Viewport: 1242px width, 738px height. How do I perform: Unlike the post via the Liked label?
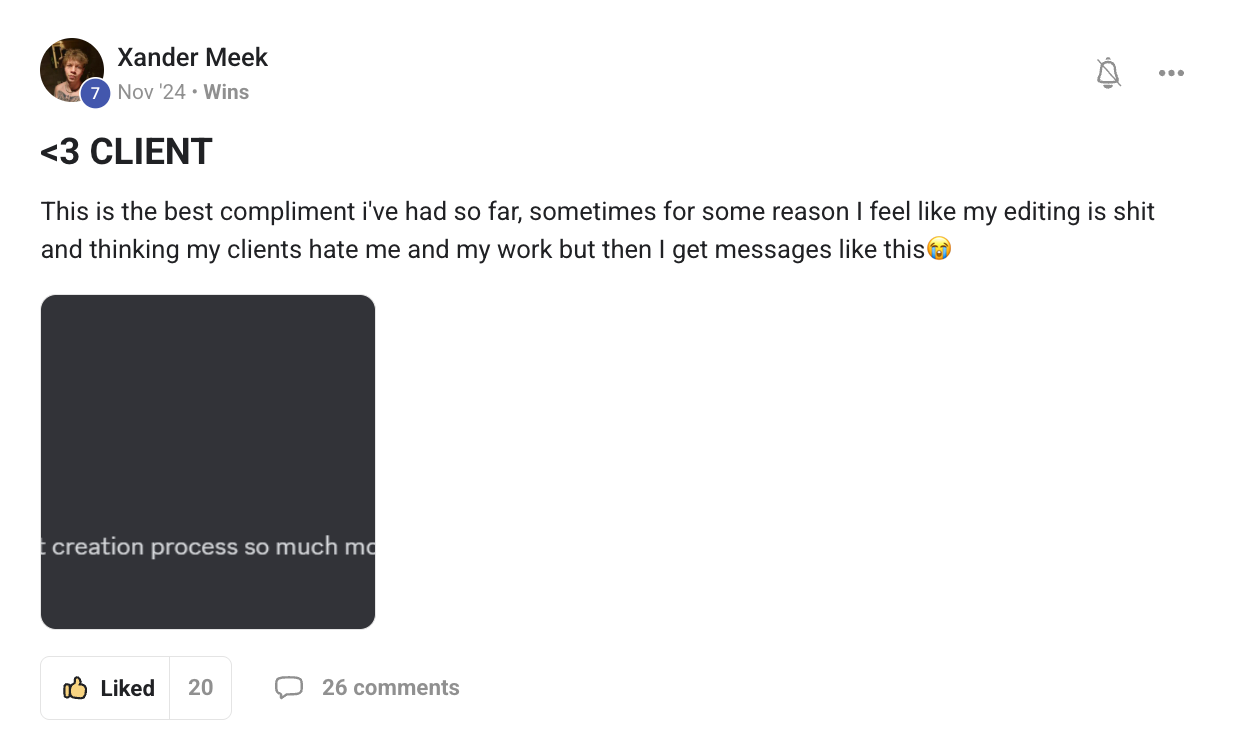tap(127, 688)
